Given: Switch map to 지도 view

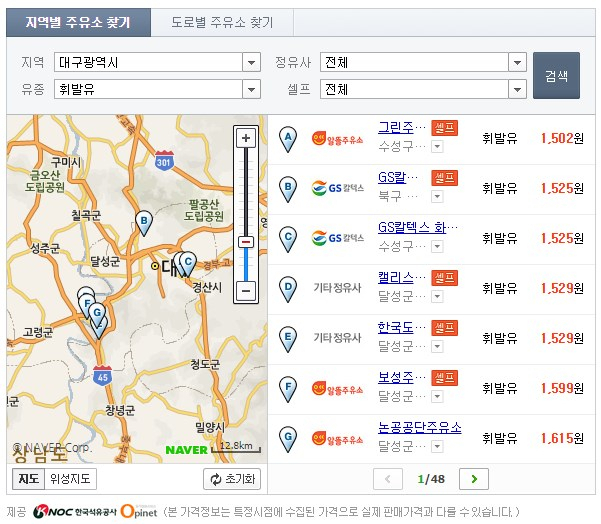Looking at the screenshot, I should click(x=28, y=478).
